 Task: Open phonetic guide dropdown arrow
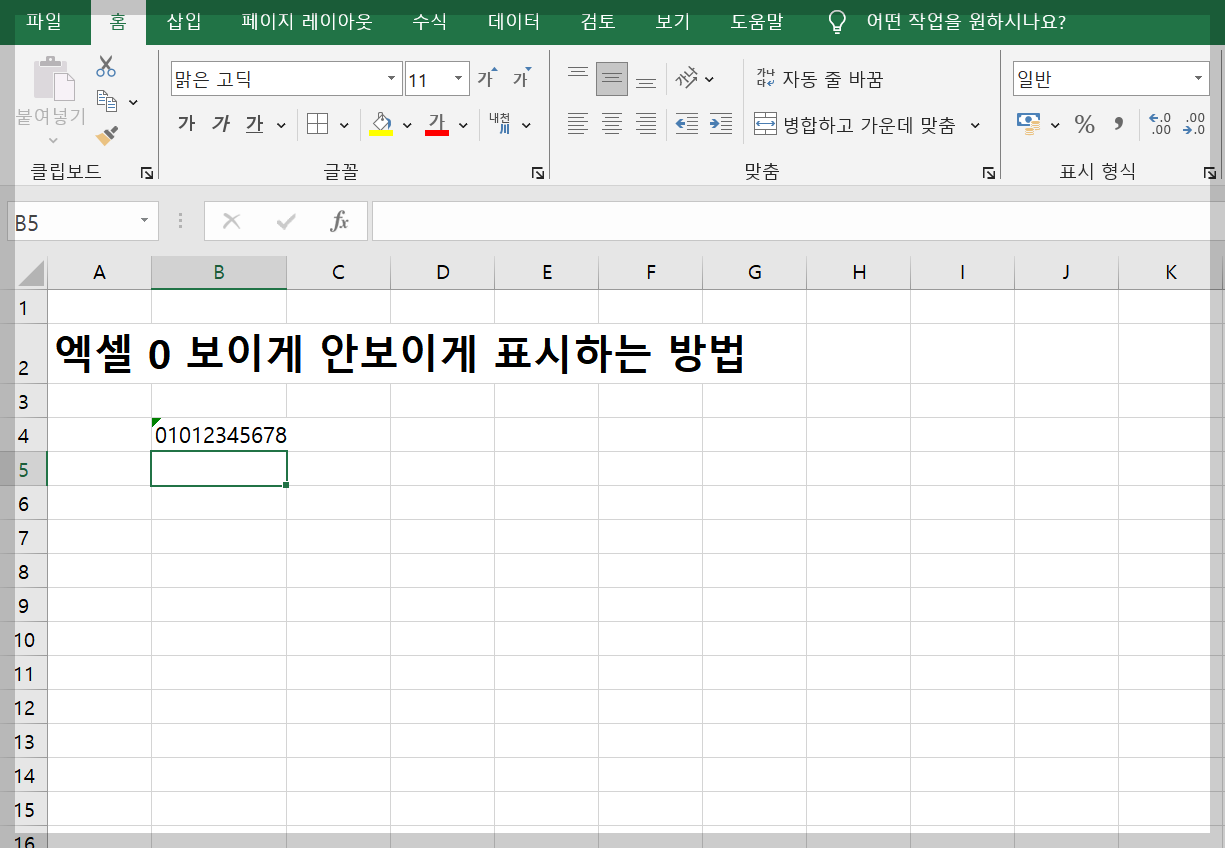click(526, 125)
